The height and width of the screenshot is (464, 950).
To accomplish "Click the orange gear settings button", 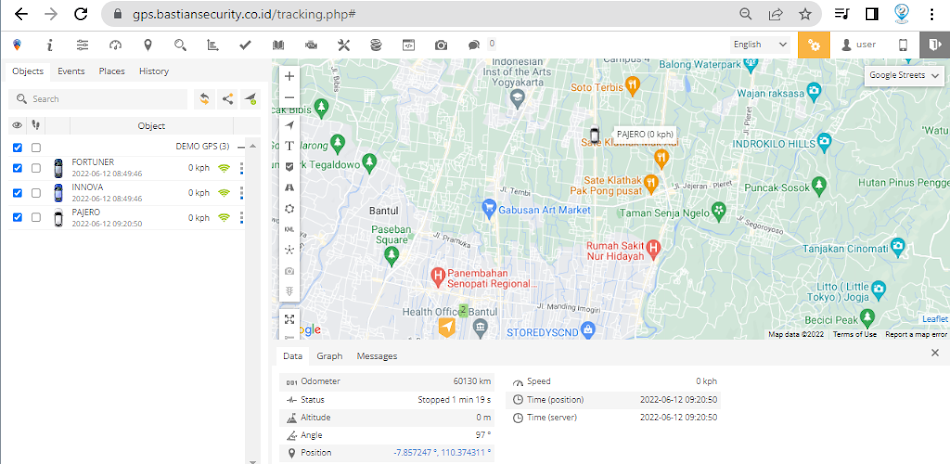I will click(814, 45).
